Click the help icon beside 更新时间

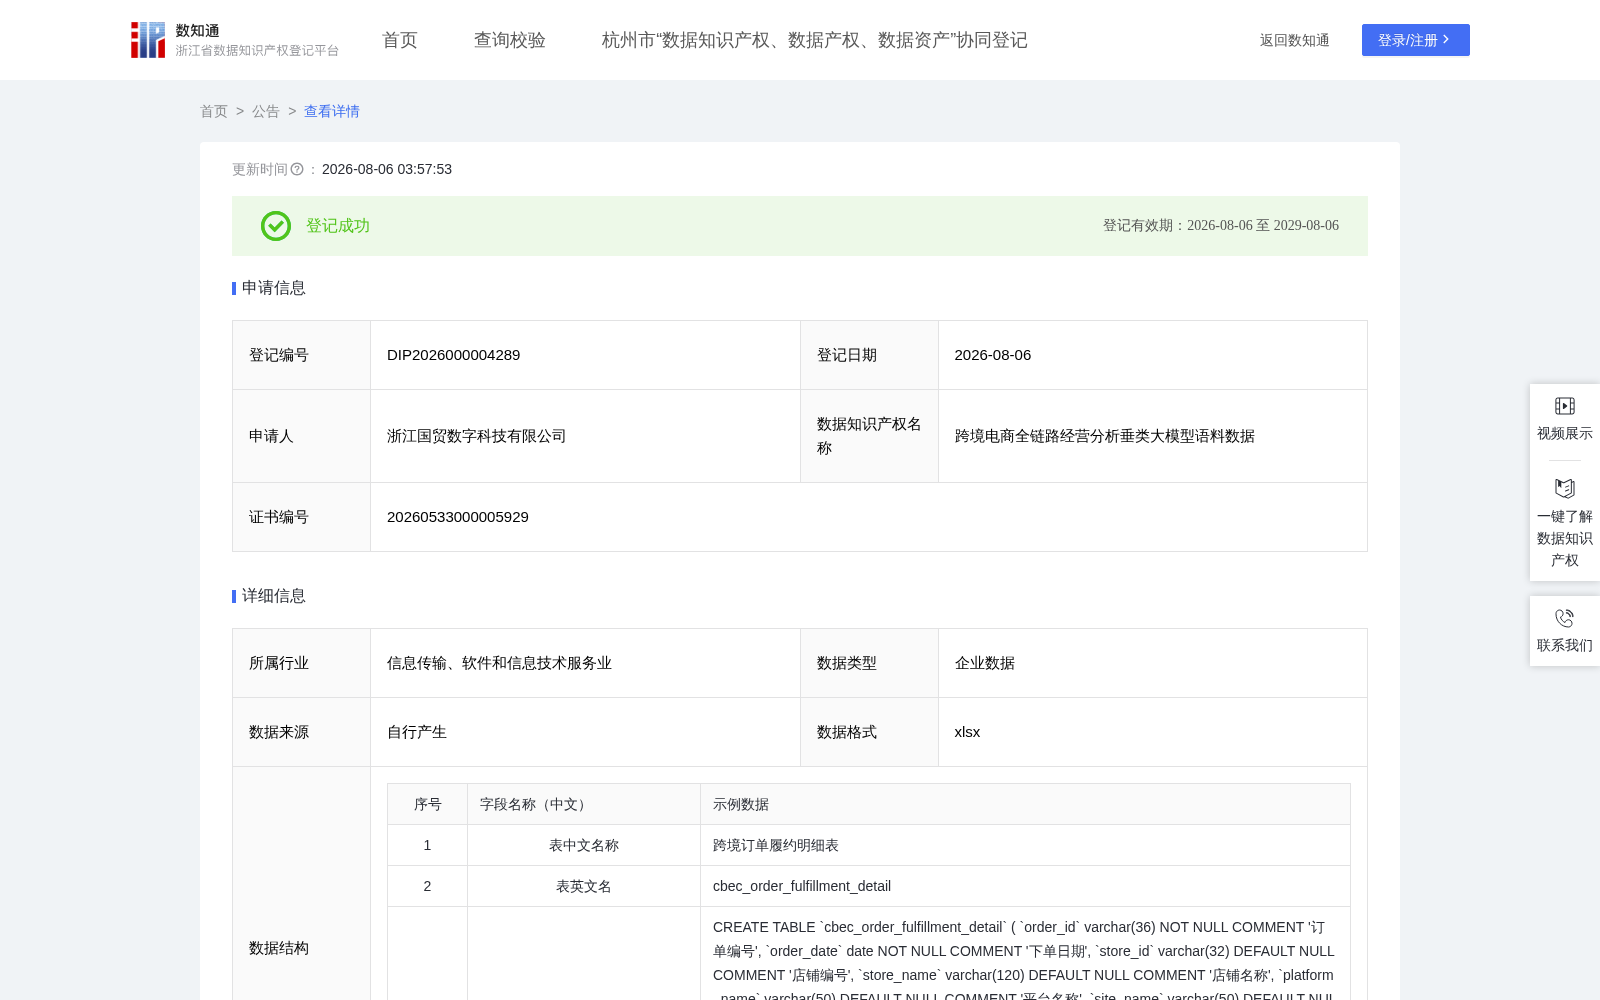pyautogui.click(x=297, y=170)
